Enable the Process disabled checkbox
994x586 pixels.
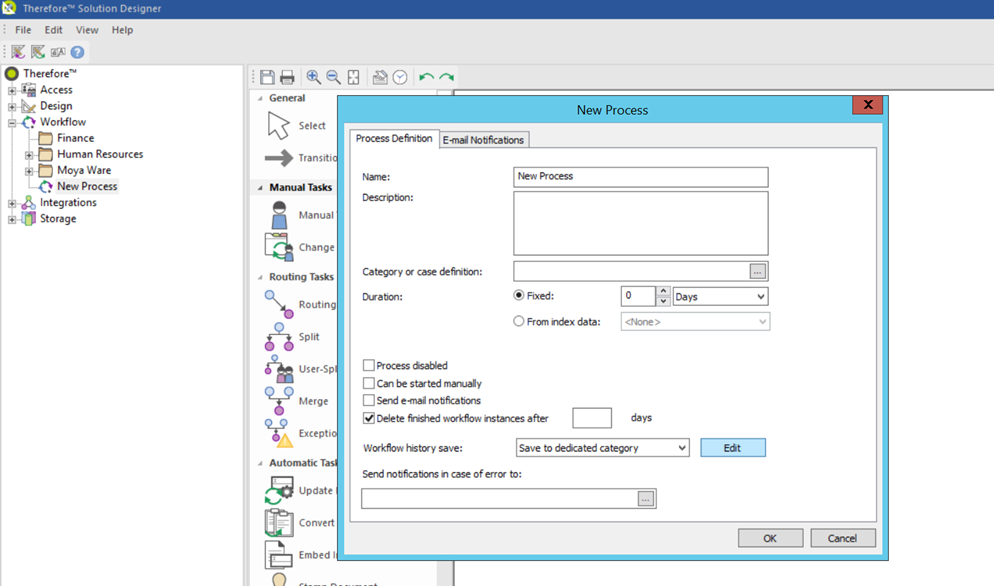pyautogui.click(x=369, y=365)
